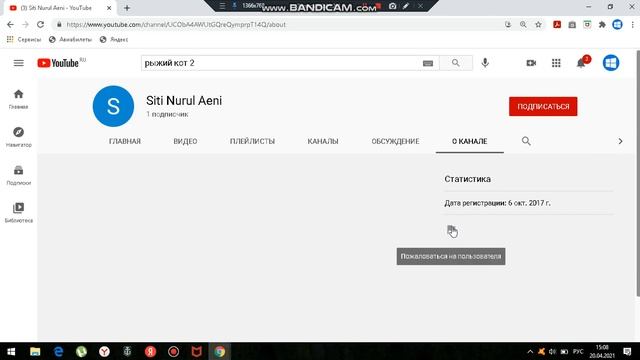Click the search magnifier button
The height and width of the screenshot is (360, 640).
[x=456, y=63]
